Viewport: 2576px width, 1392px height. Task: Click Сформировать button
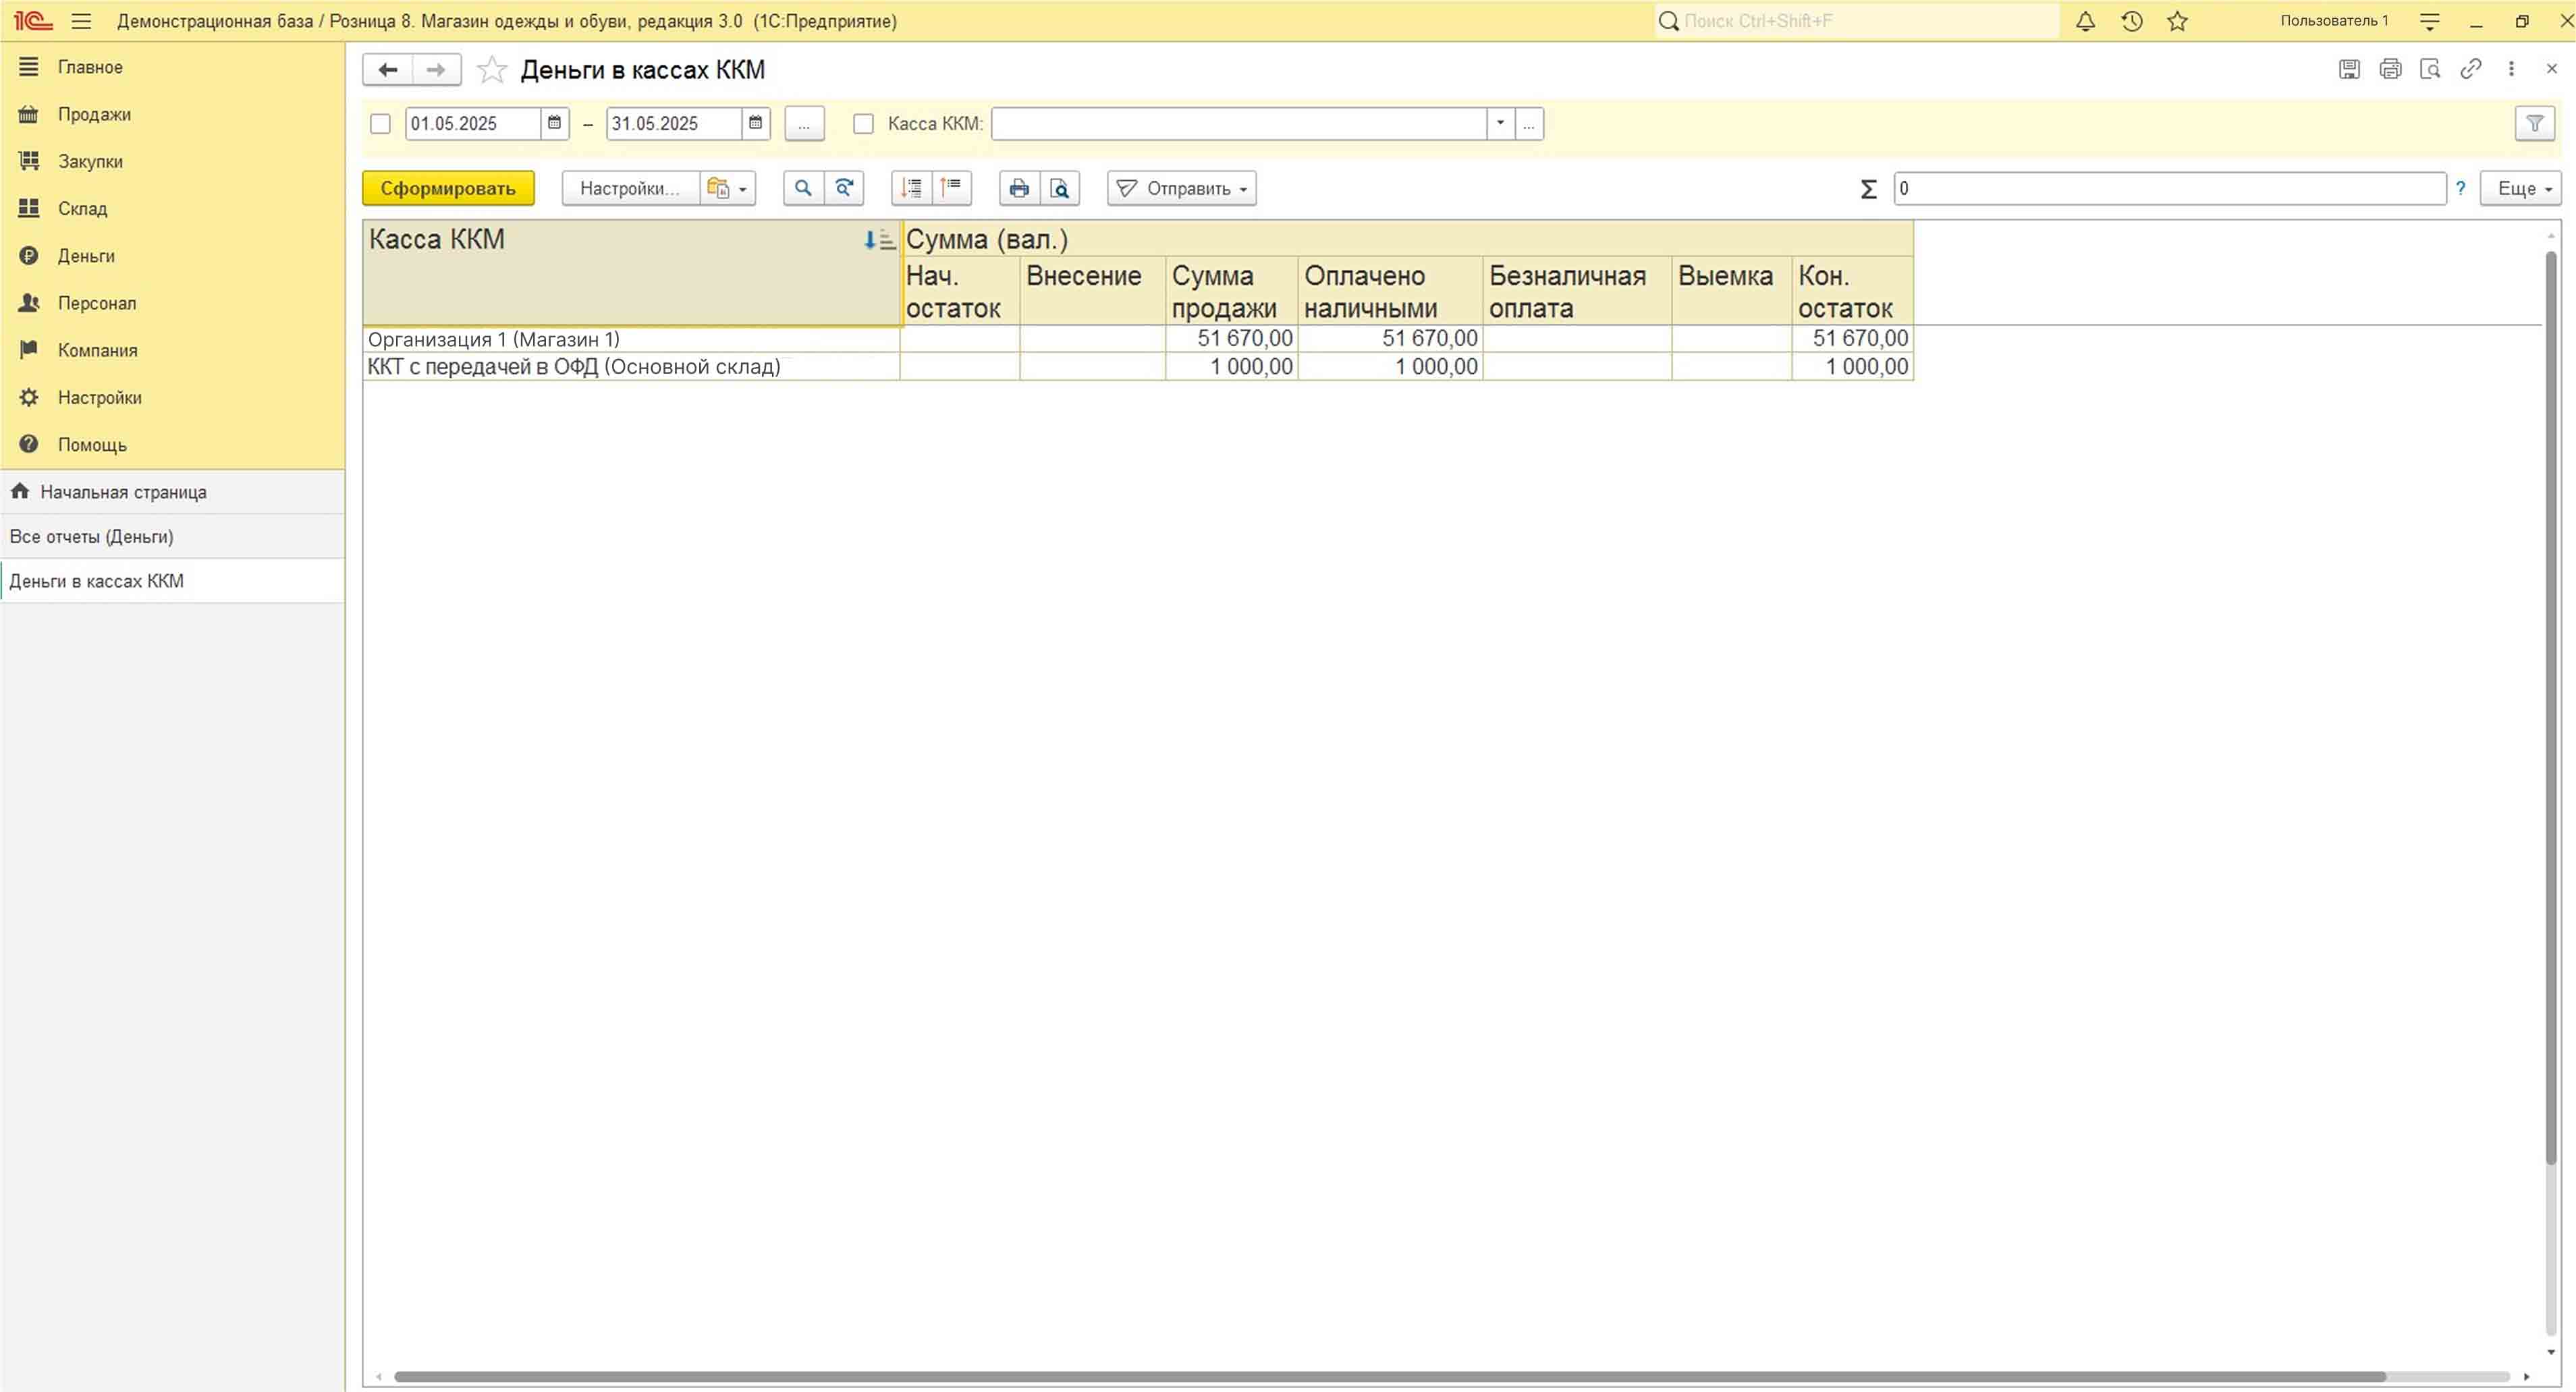[448, 188]
